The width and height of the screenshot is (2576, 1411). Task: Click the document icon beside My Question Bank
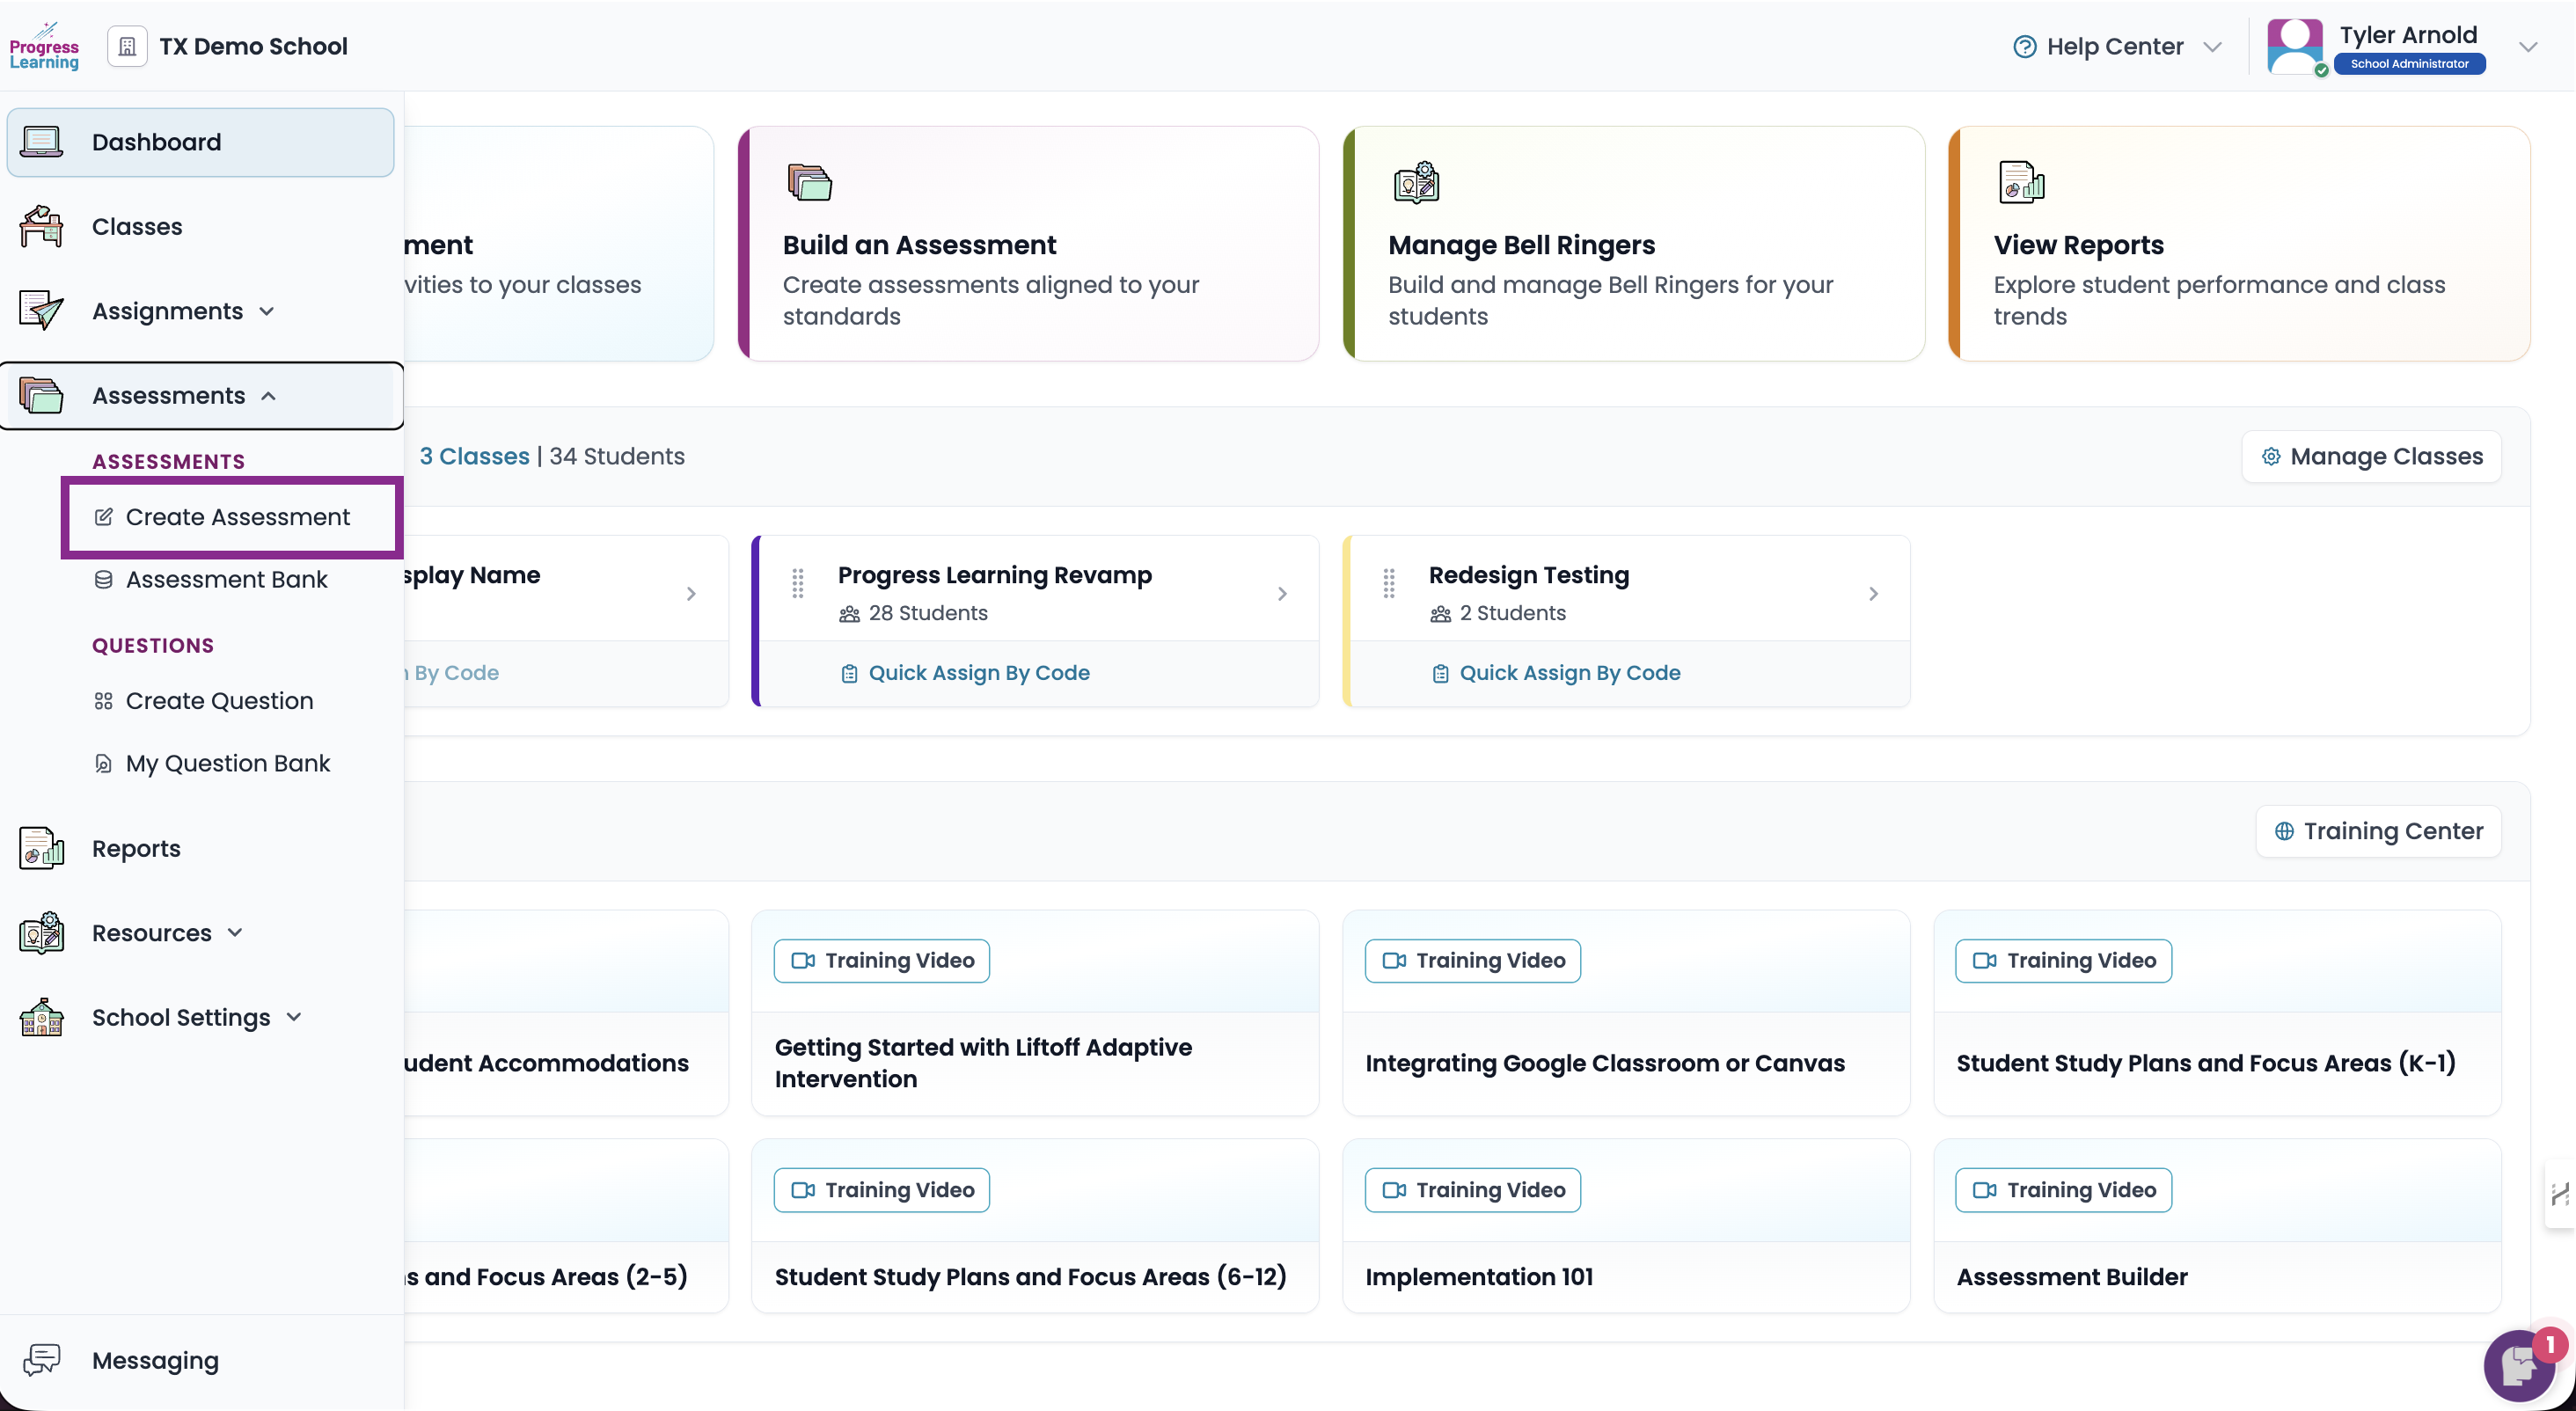pos(103,764)
